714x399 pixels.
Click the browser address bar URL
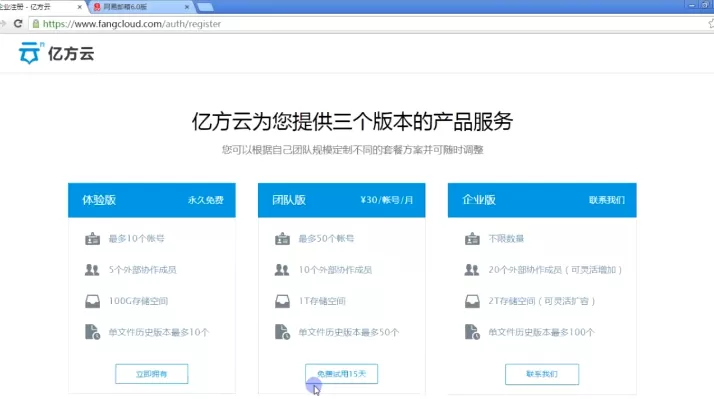click(x=132, y=24)
